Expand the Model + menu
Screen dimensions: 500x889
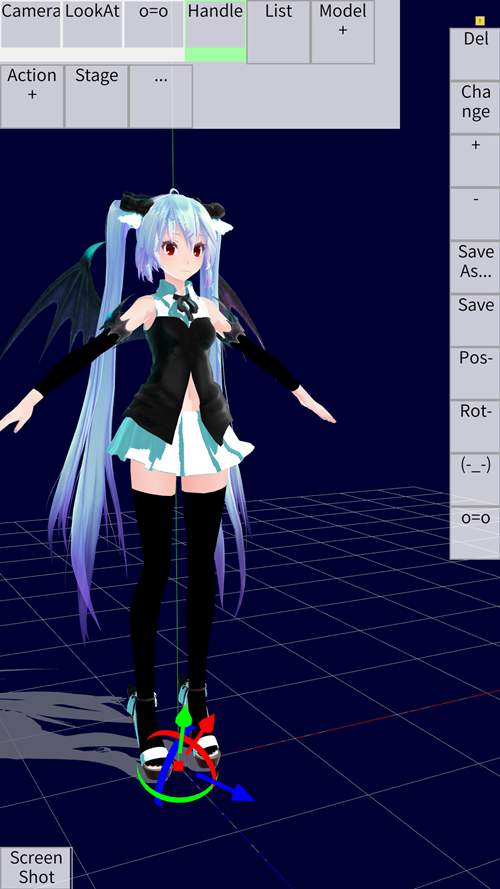coord(342,32)
